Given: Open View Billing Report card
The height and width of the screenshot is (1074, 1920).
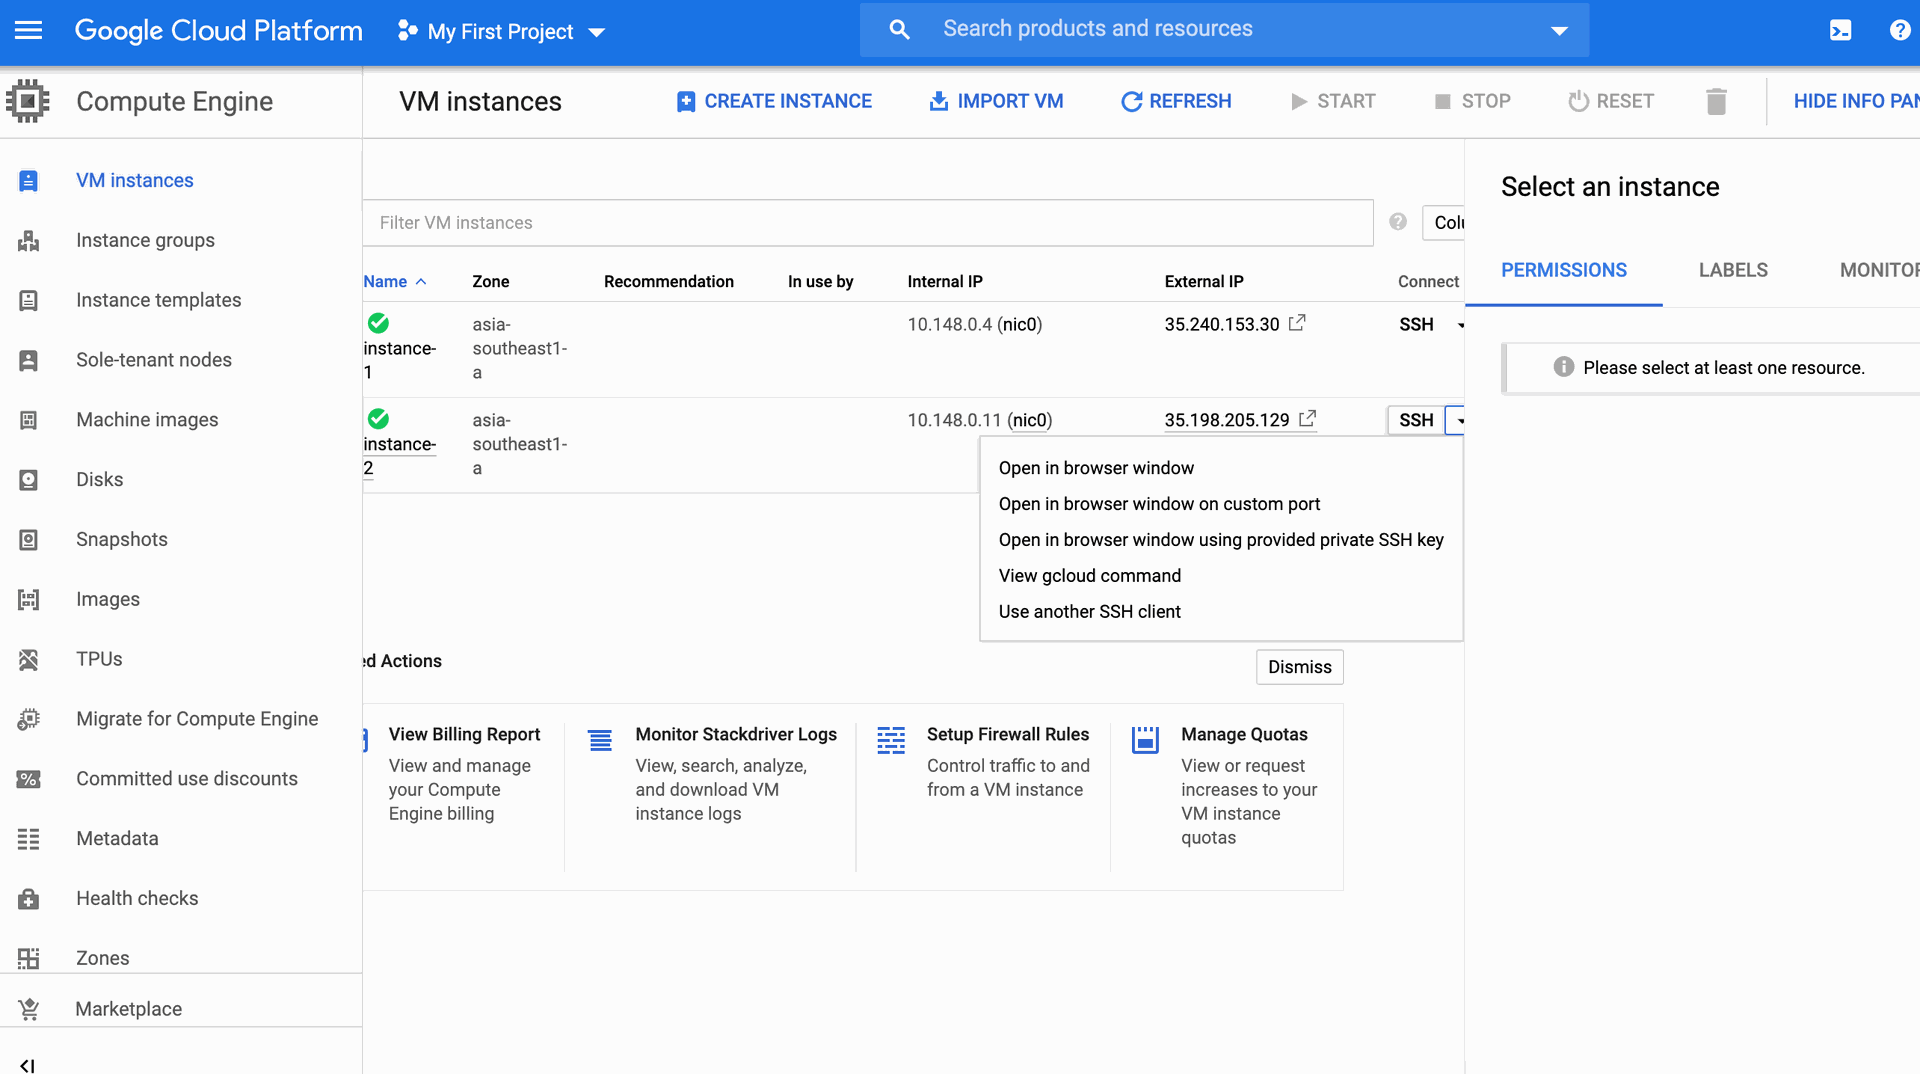Looking at the screenshot, I should tap(462, 773).
